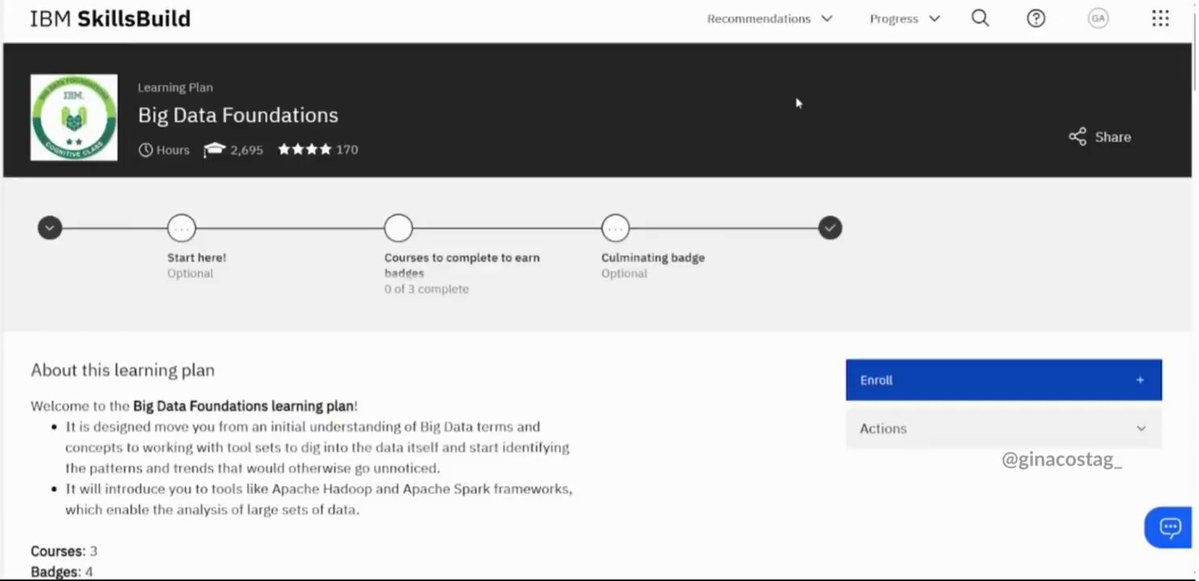Click the 0 of 3 complete text
This screenshot has height=581, width=1199.
[427, 289]
